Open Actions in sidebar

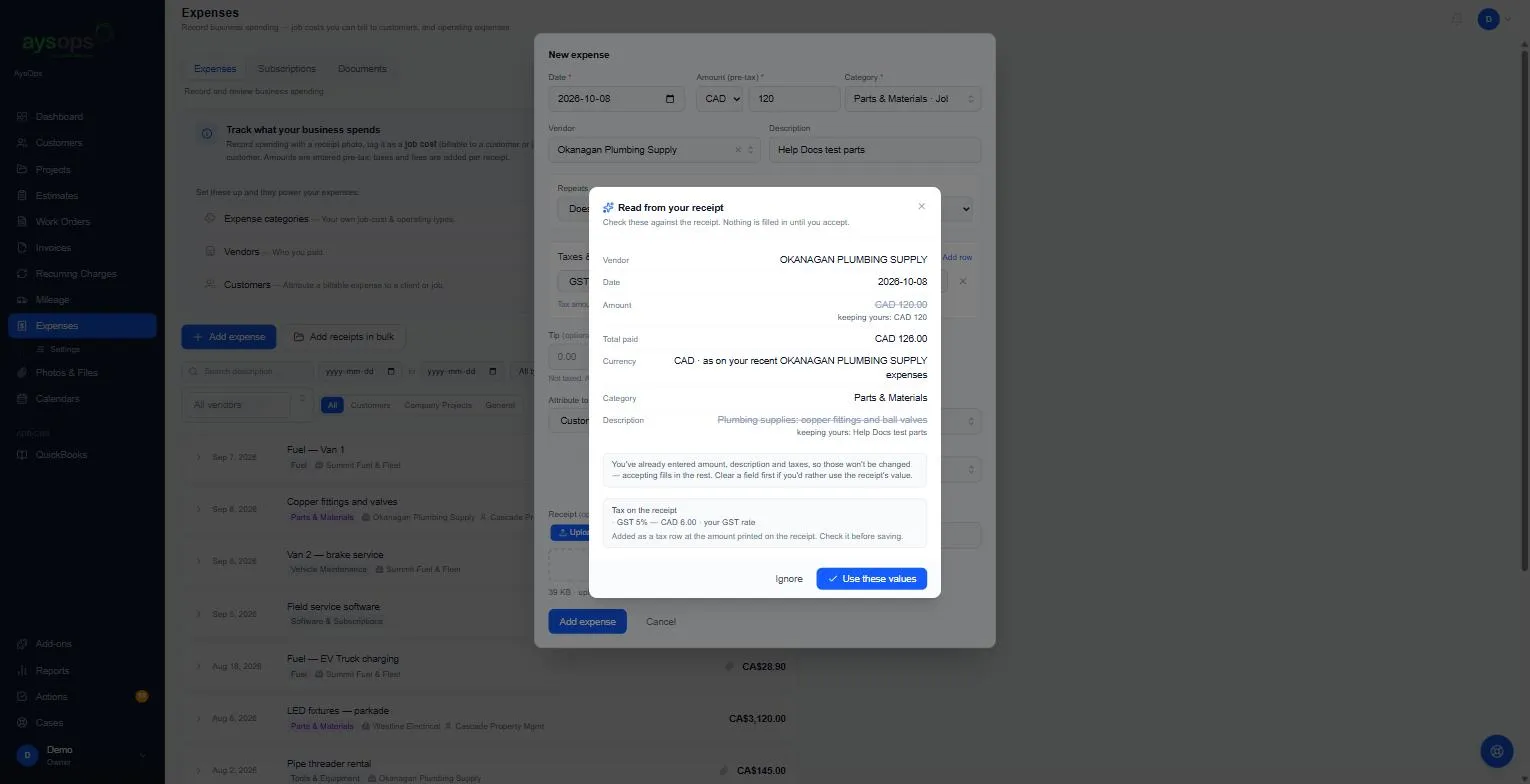[x=51, y=697]
